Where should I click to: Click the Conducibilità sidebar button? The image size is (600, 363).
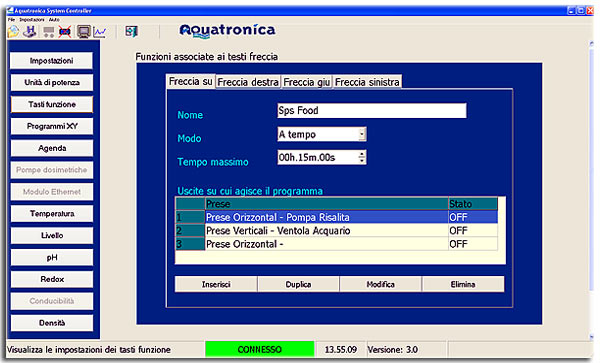[51, 301]
